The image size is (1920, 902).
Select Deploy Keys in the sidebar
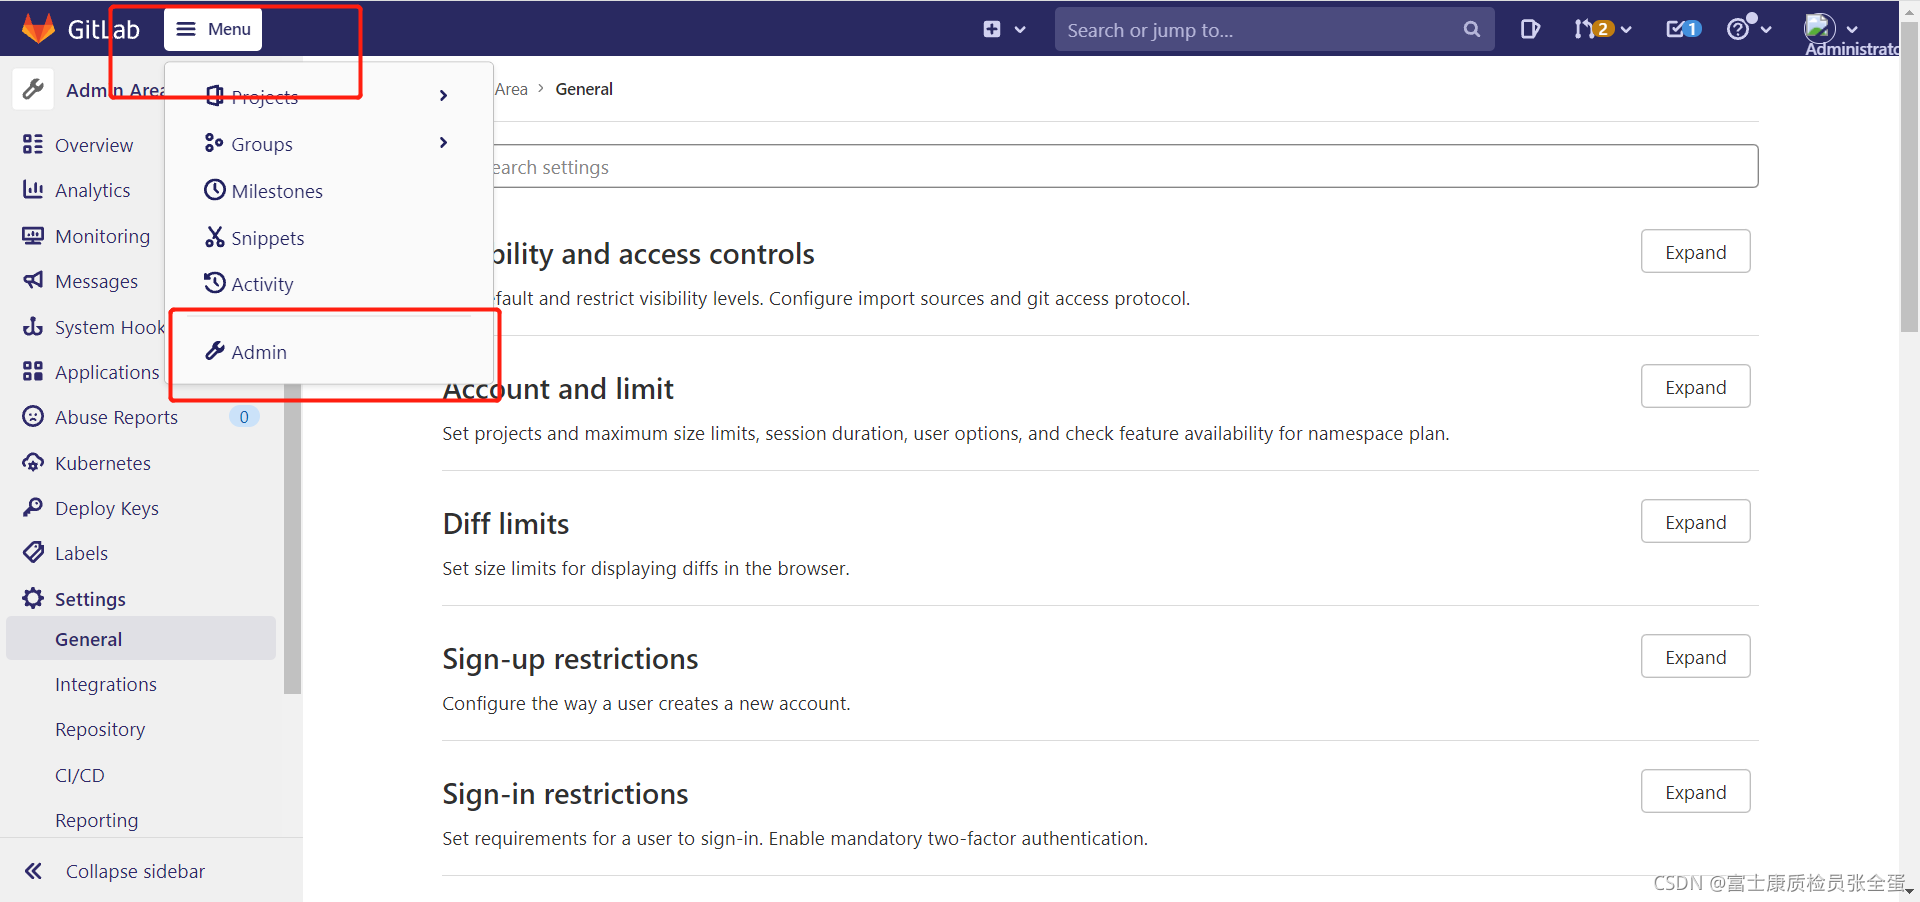click(107, 507)
